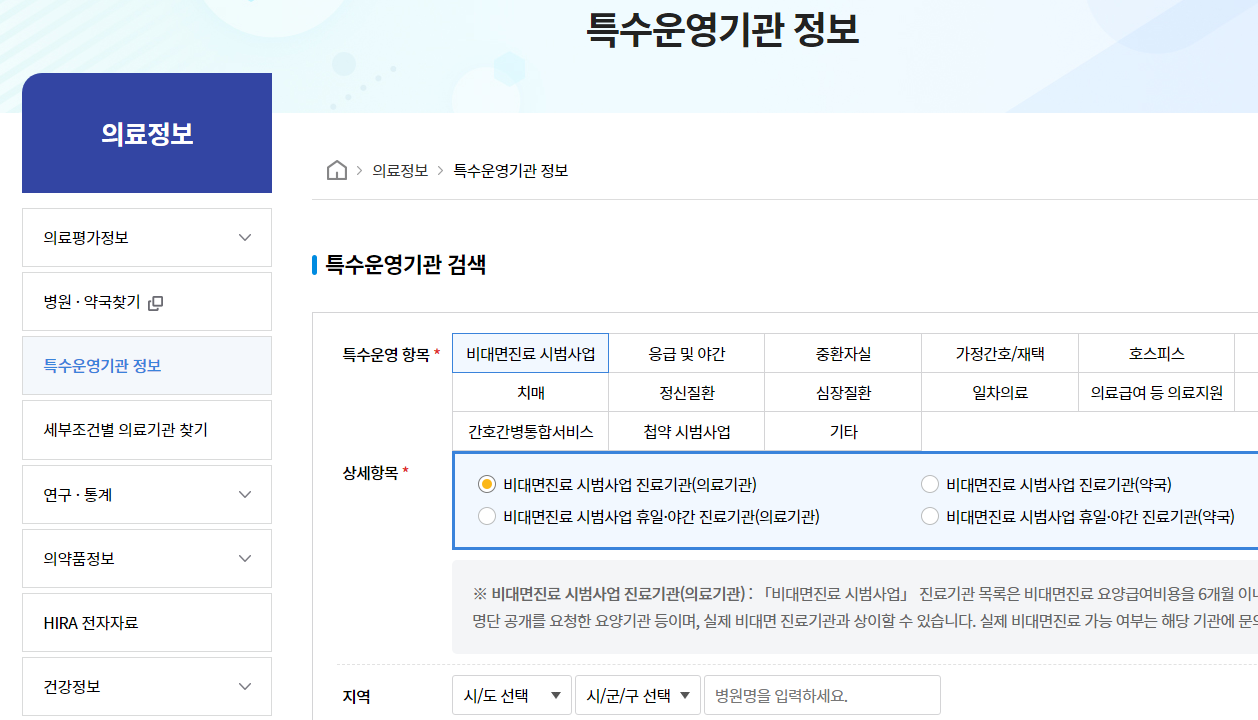Select 비대면진료 시범사업 진료기관(약국) radio option
1258x720 pixels.
(930, 485)
